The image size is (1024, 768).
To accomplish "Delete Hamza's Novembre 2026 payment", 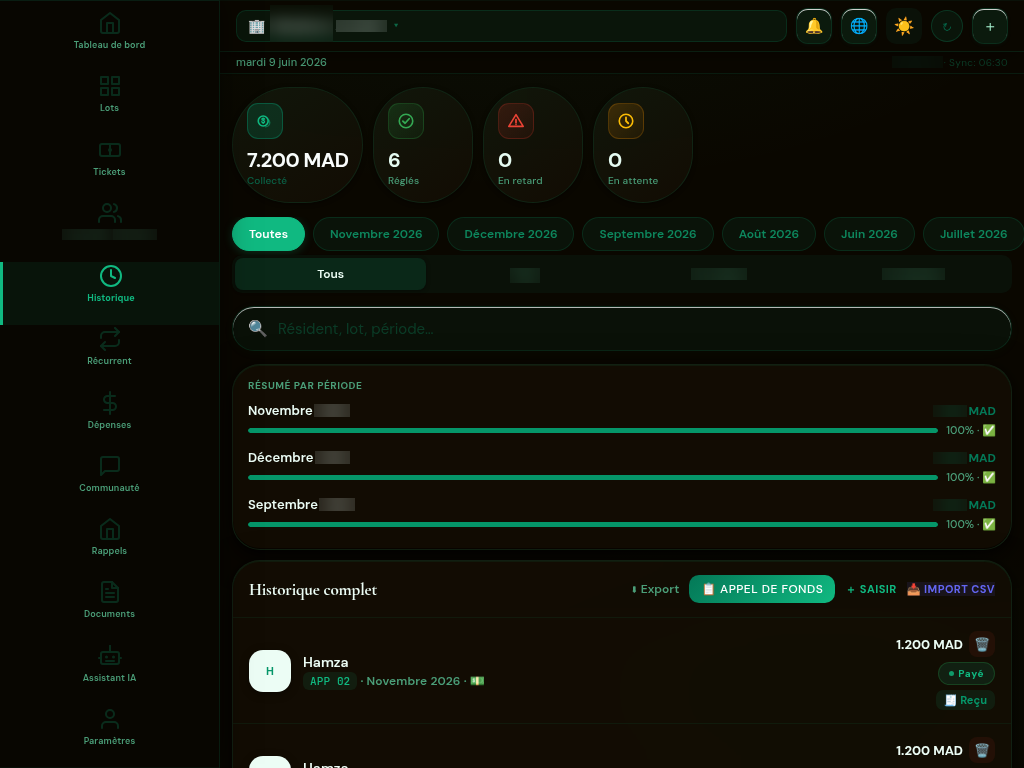I will pyautogui.click(x=982, y=645).
